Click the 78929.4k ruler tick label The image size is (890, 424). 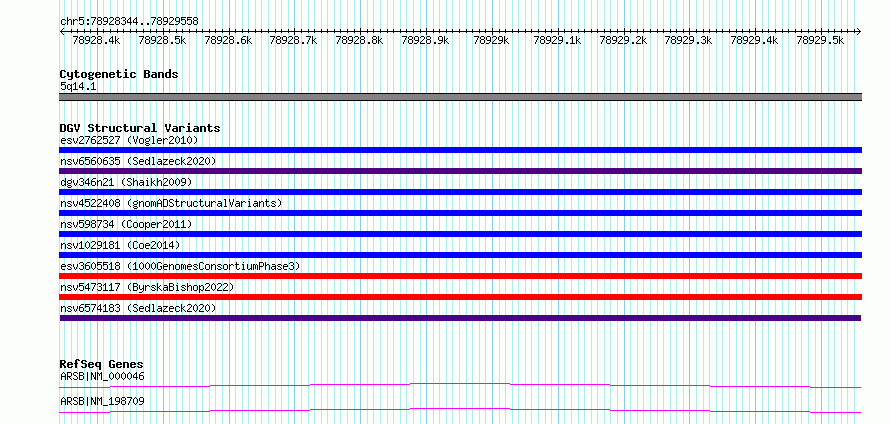(x=754, y=40)
